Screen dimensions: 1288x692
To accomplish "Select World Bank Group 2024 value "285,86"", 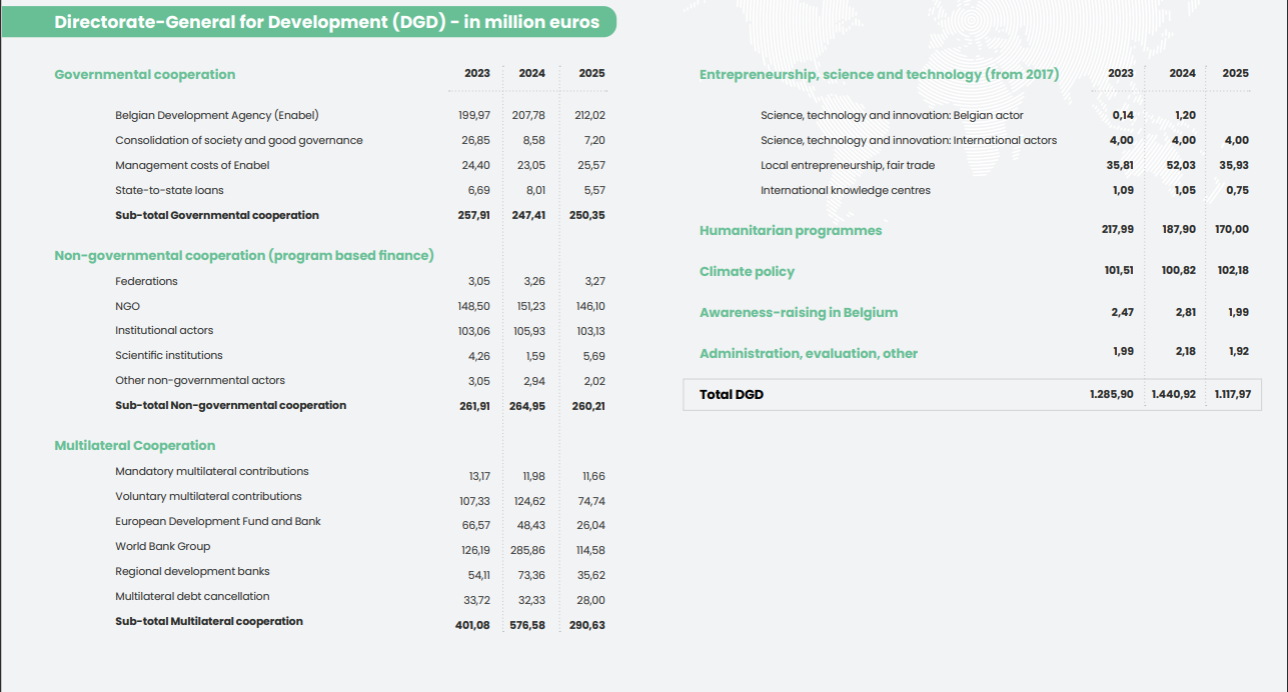I will pyautogui.click(x=528, y=550).
